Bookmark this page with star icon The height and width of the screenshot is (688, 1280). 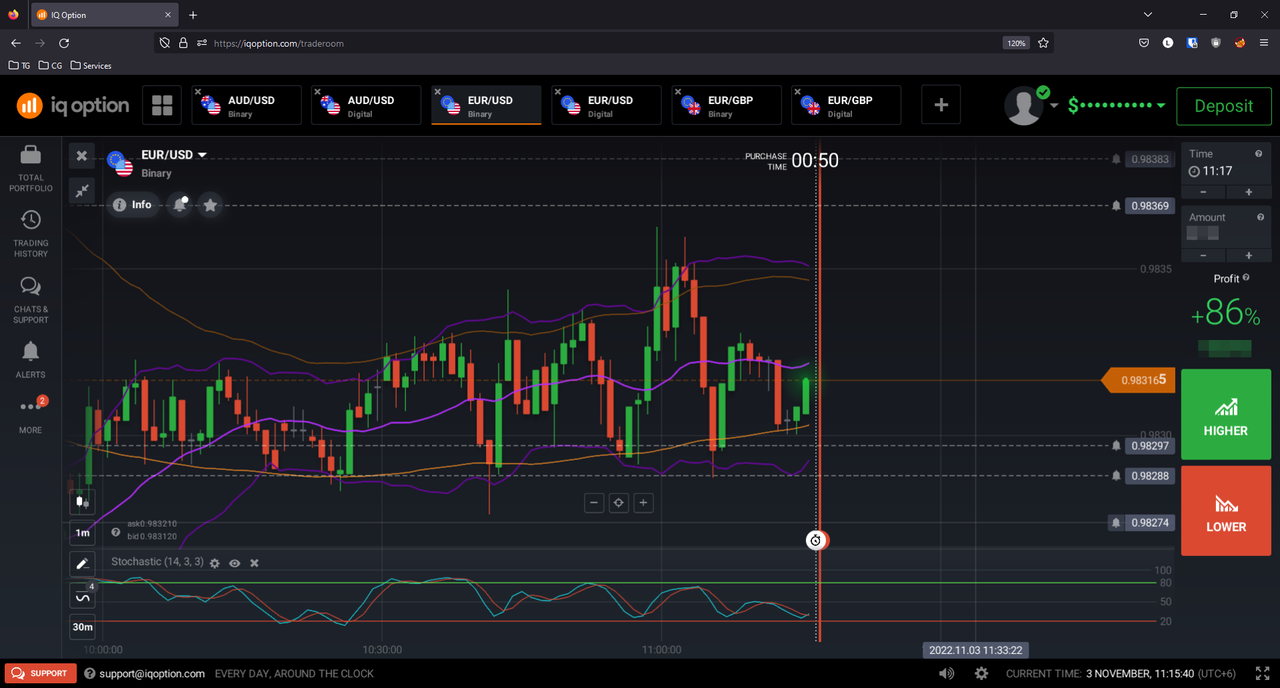(x=1043, y=43)
